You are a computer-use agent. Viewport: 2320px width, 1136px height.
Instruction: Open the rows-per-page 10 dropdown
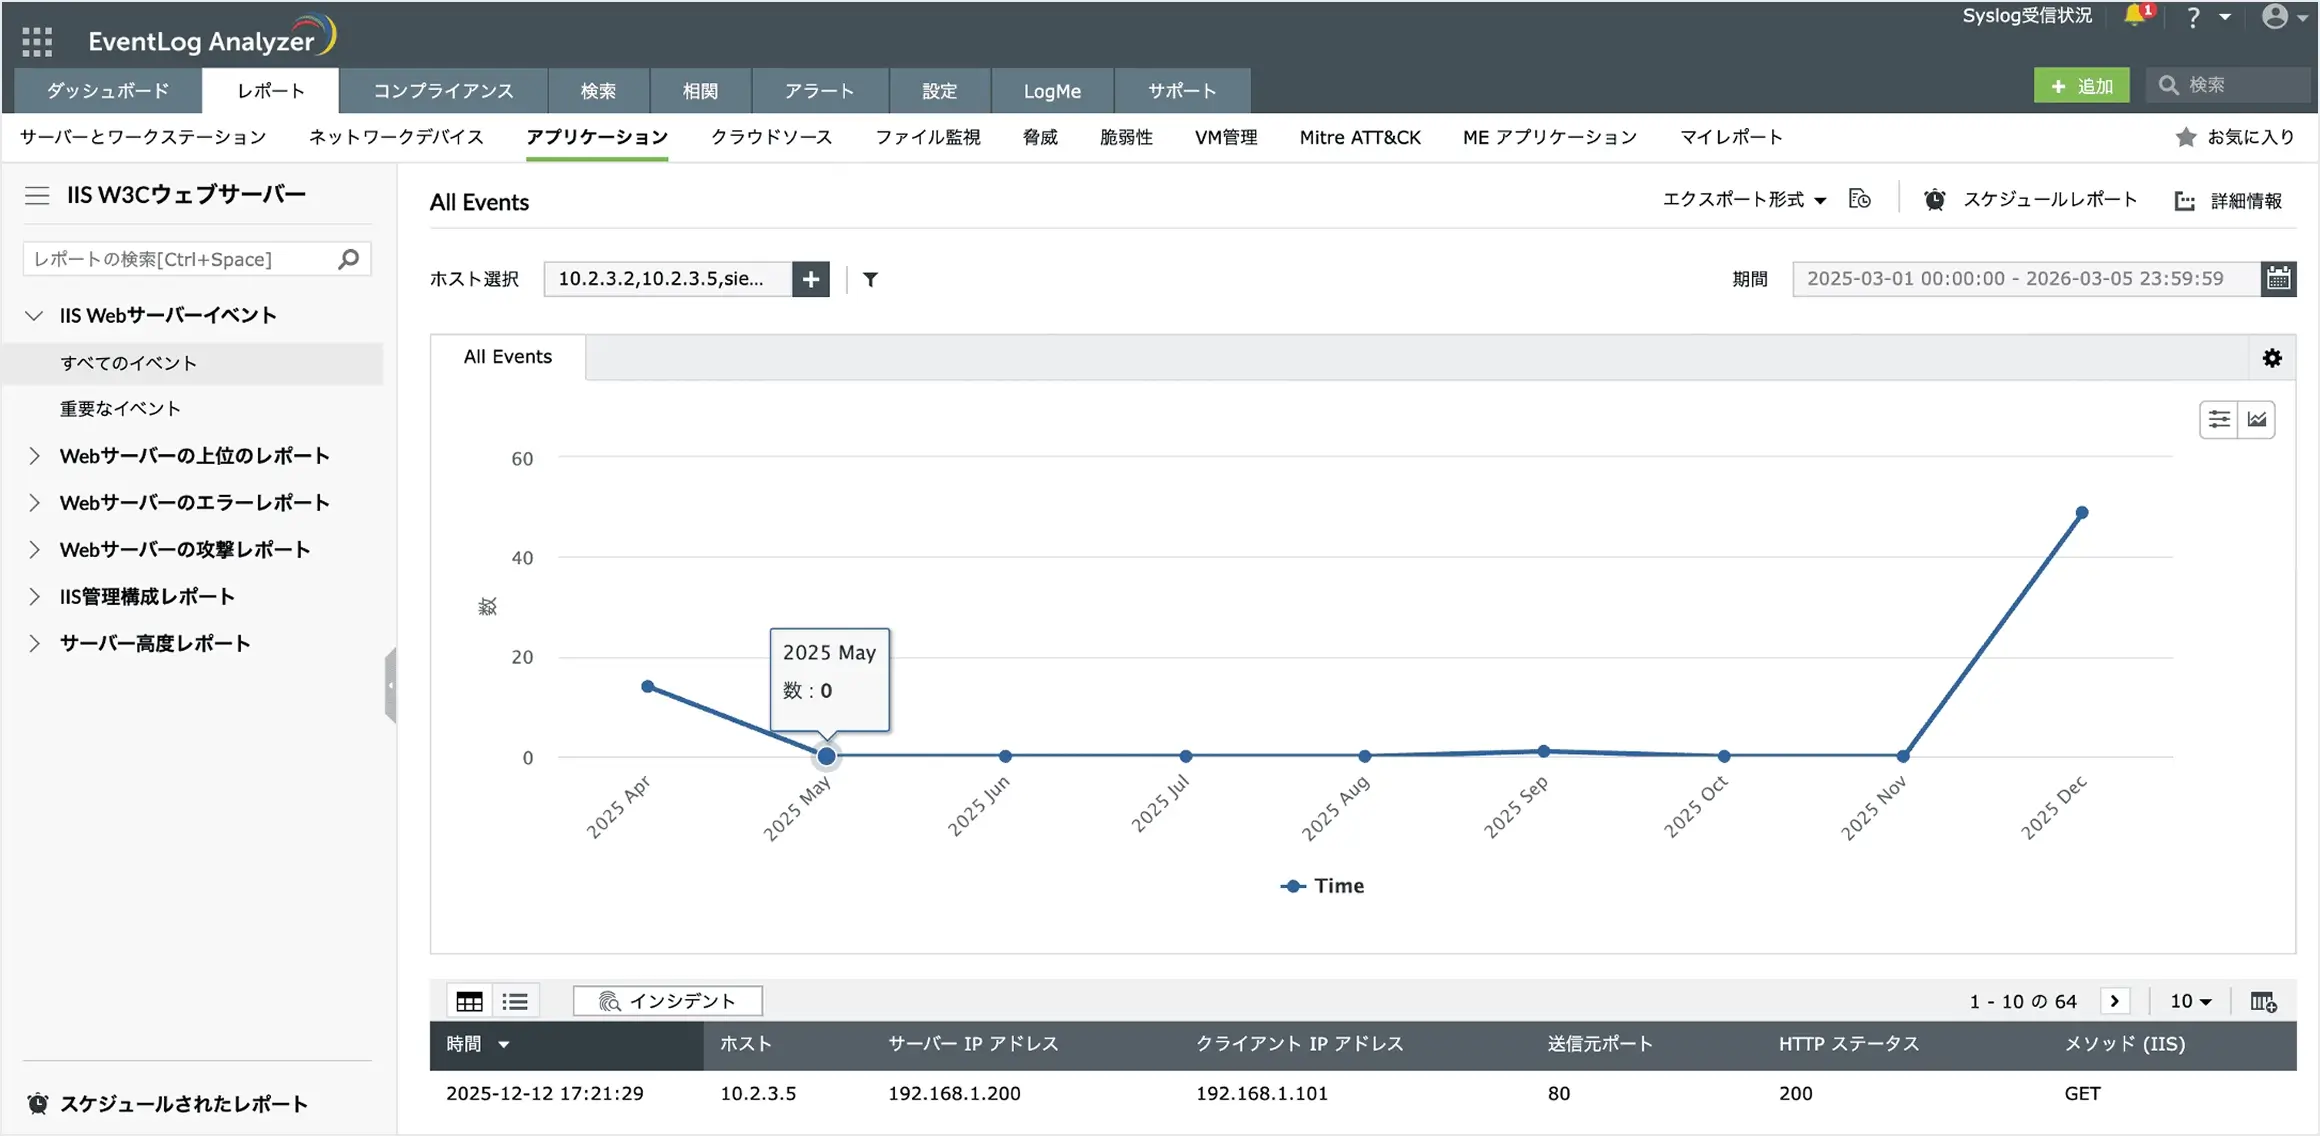(x=2190, y=1001)
